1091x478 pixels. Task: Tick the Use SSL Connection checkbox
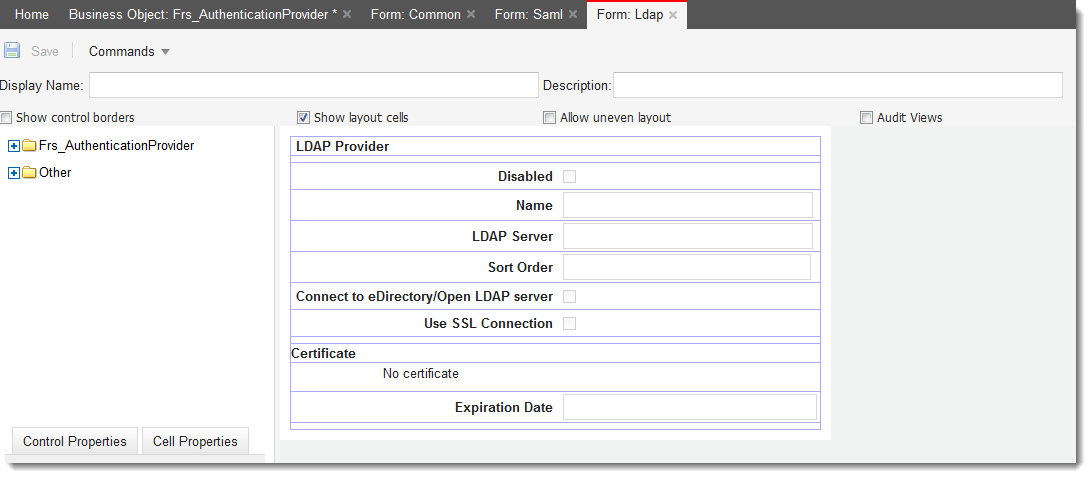569,324
